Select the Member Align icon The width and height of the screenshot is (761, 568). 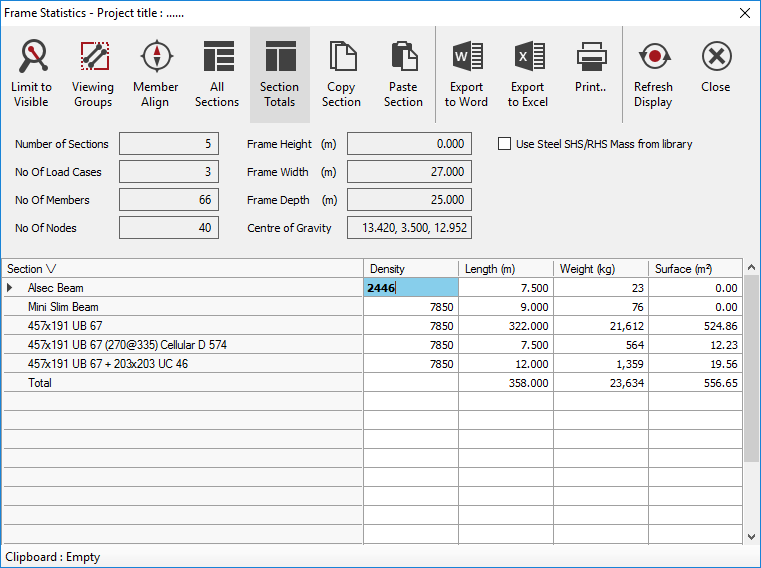point(155,70)
